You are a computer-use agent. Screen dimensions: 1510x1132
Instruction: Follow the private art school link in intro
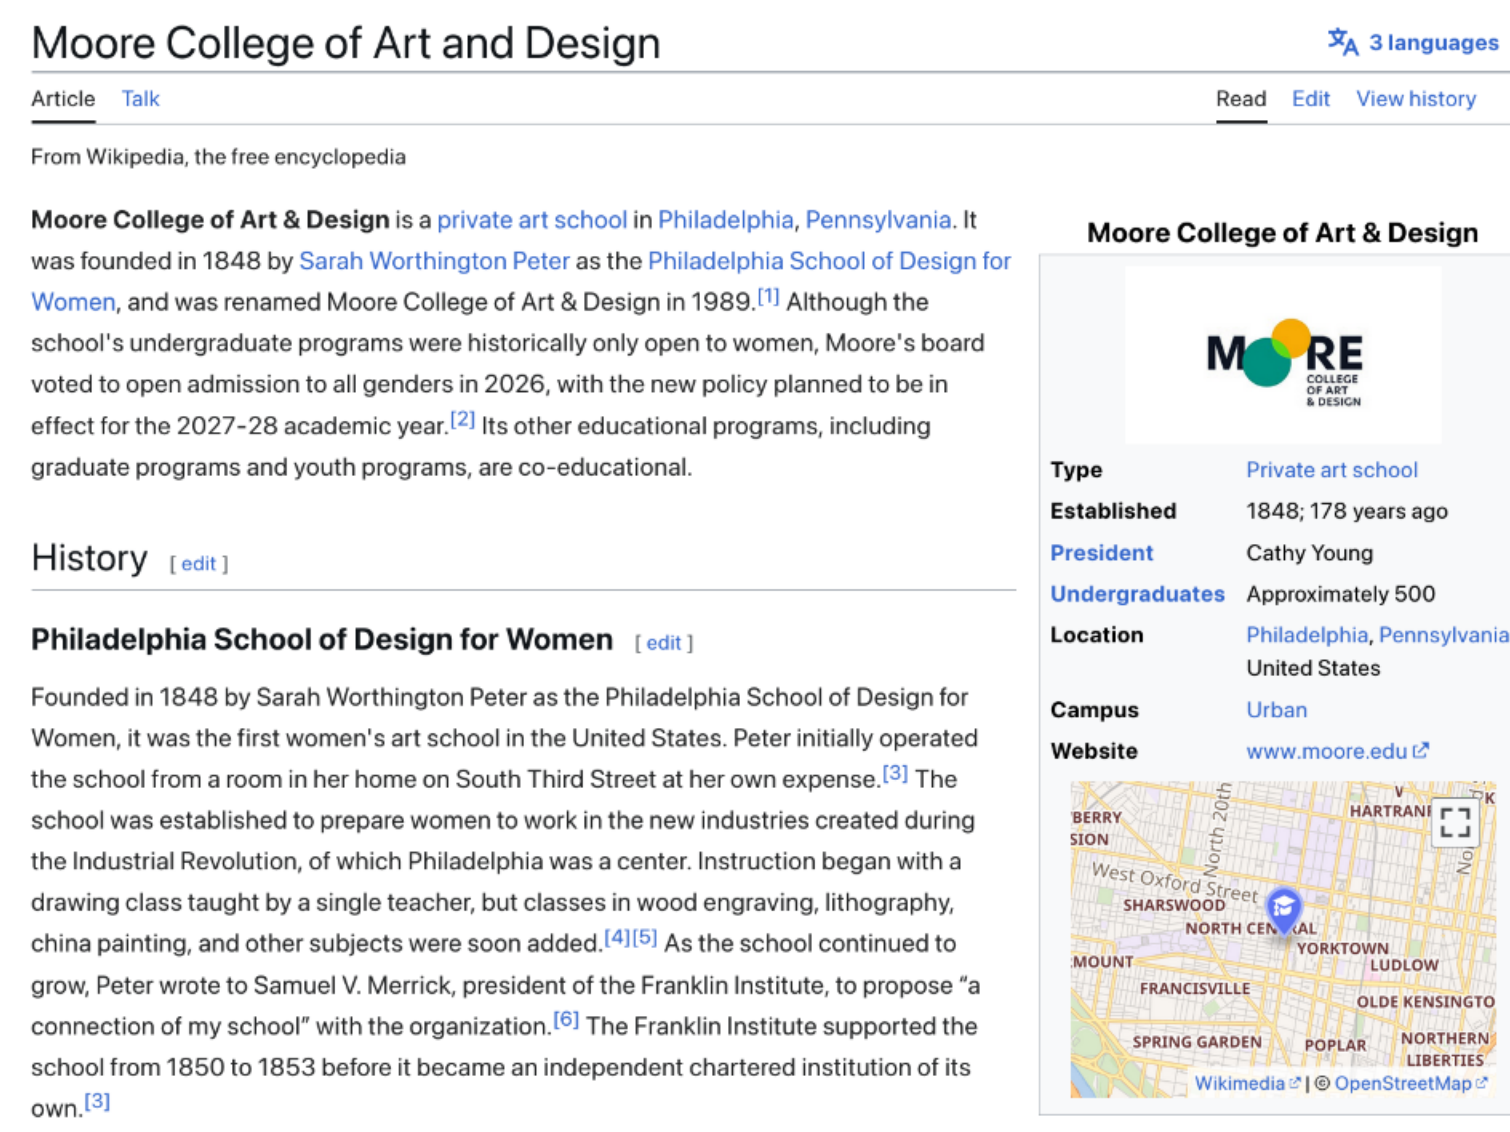tap(532, 220)
